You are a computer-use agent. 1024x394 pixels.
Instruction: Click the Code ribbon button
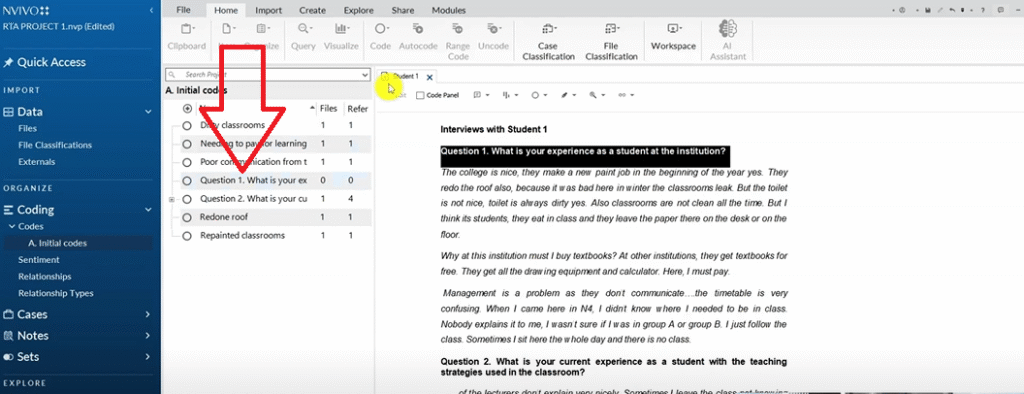[x=381, y=37]
